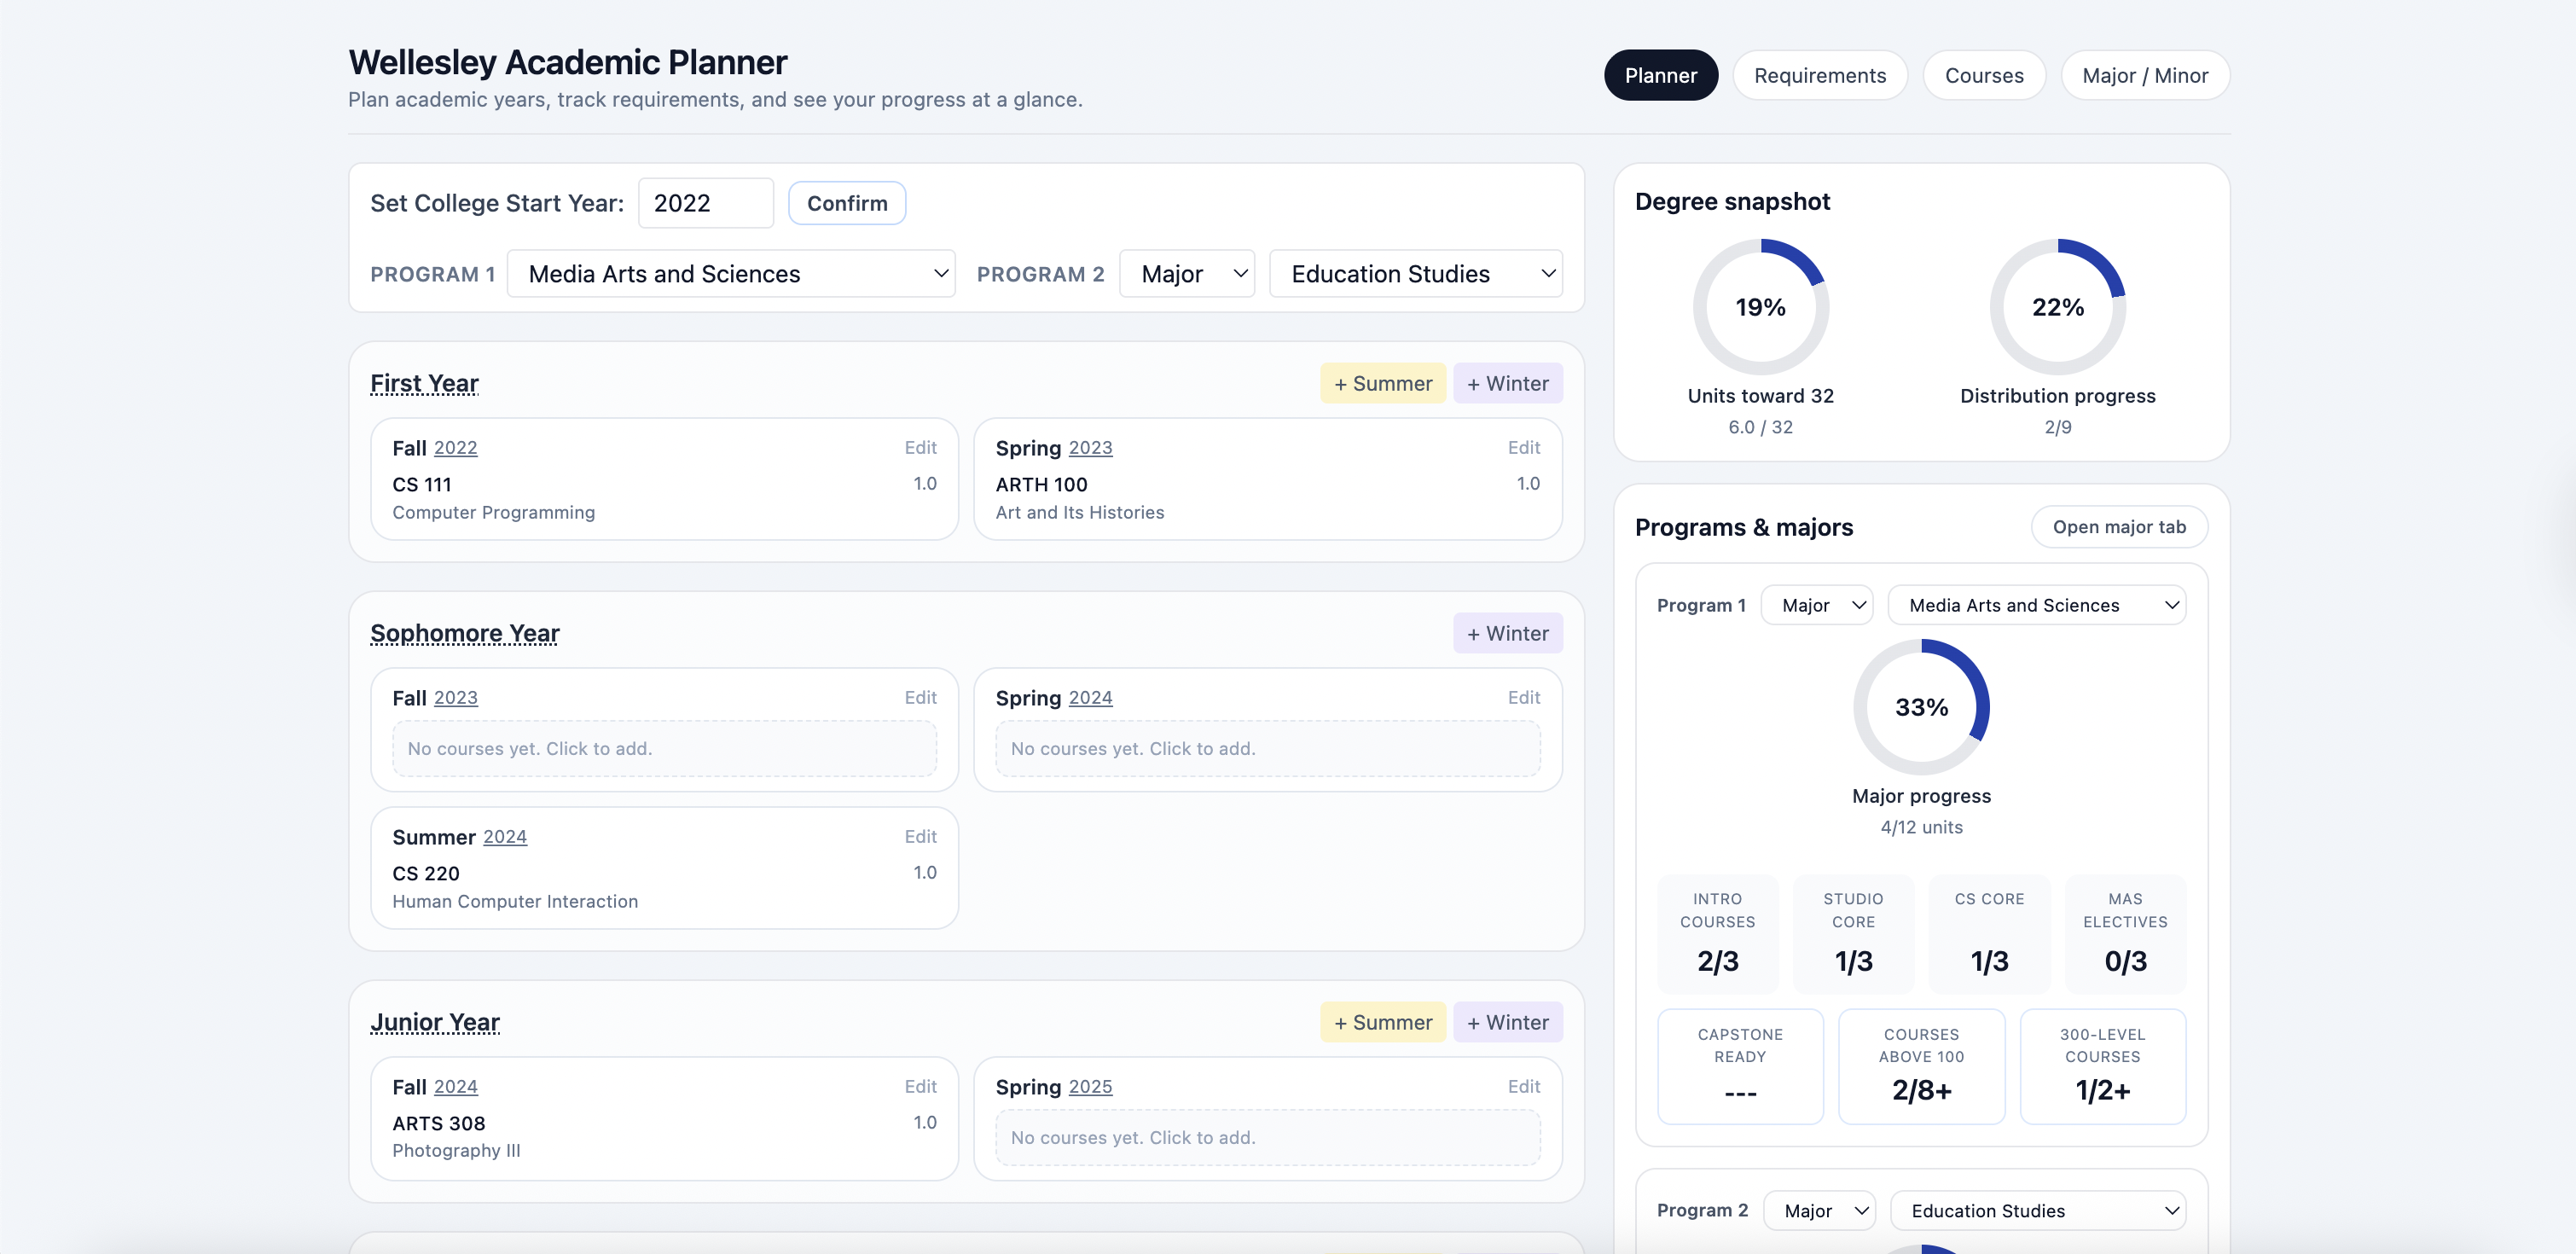This screenshot has height=1254, width=2576.
Task: Select the Studio Core 1/3 tile
Action: click(1853, 933)
